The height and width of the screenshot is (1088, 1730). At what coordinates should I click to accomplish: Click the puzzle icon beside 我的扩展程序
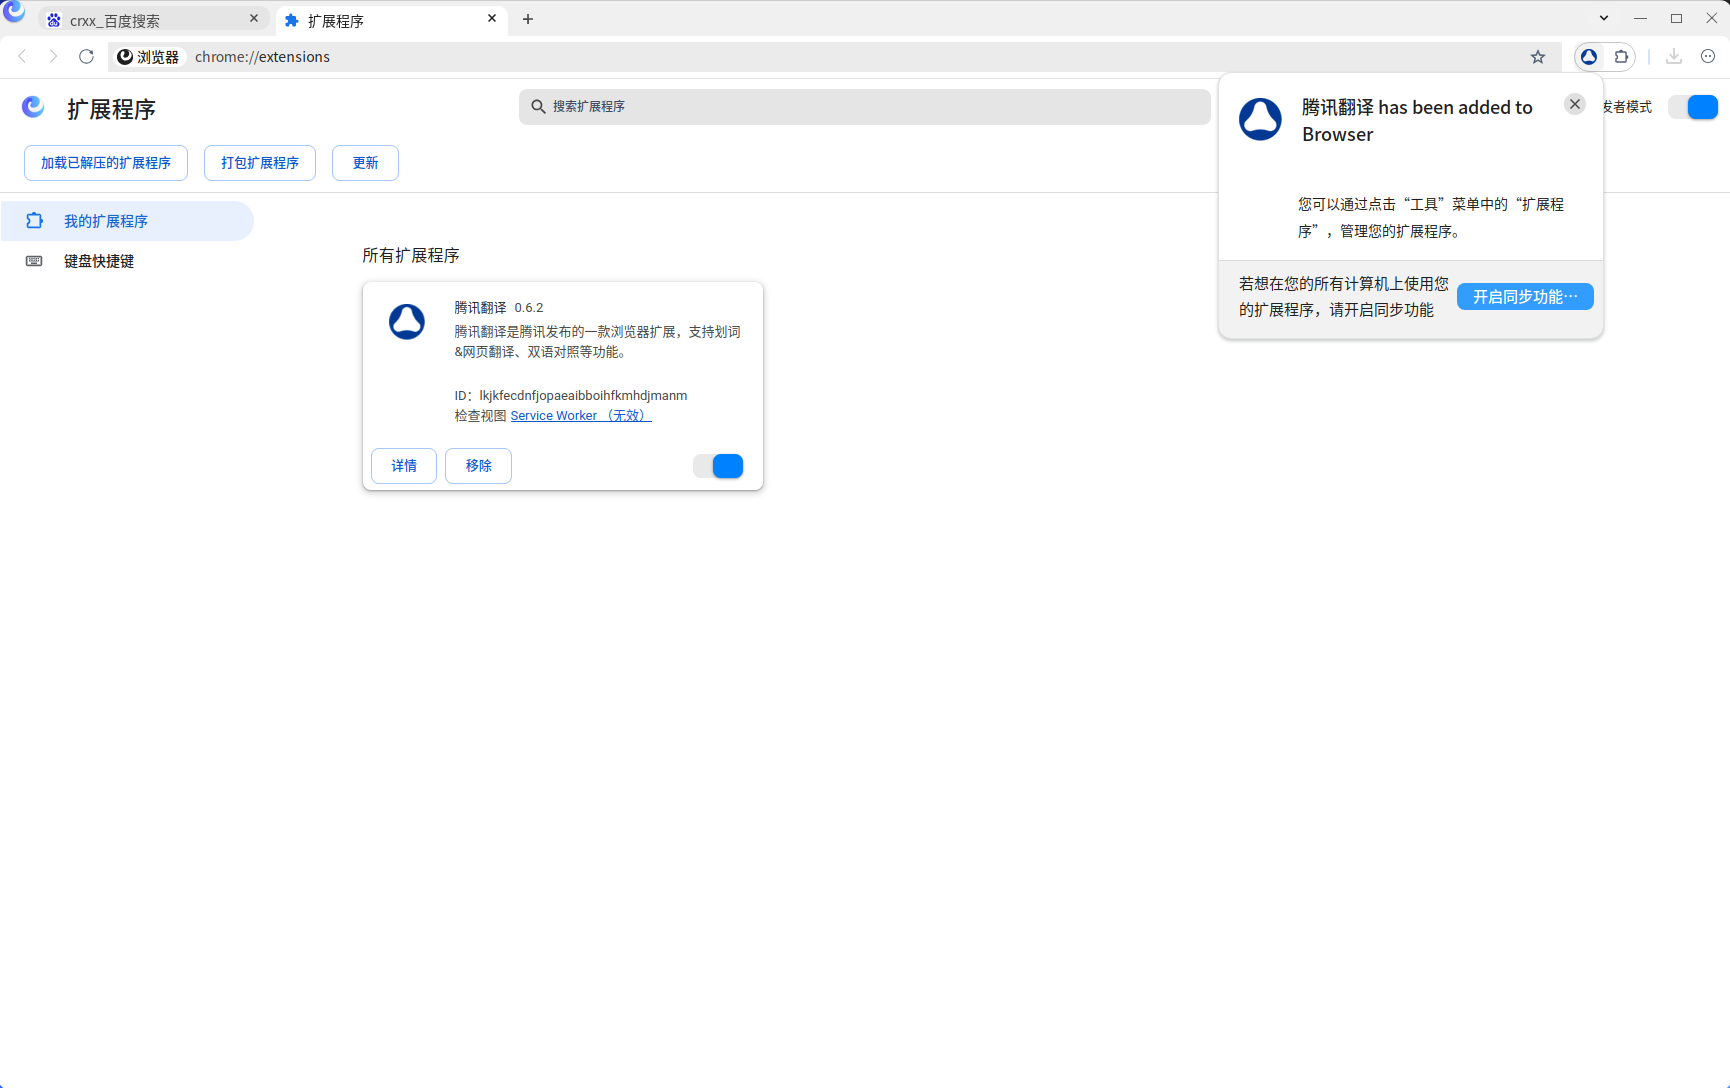(34, 221)
